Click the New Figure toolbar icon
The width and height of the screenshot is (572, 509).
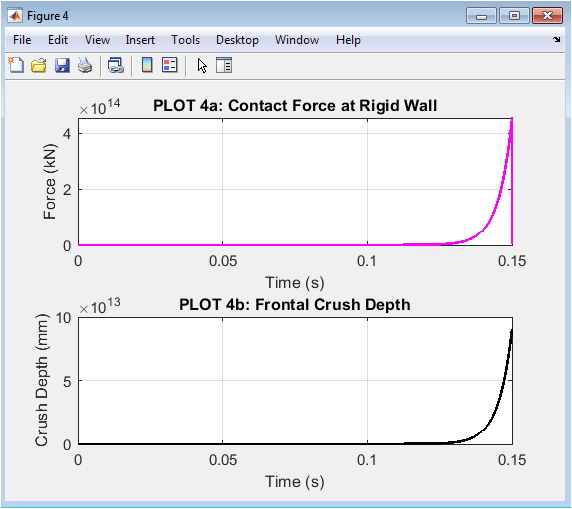click(x=16, y=66)
